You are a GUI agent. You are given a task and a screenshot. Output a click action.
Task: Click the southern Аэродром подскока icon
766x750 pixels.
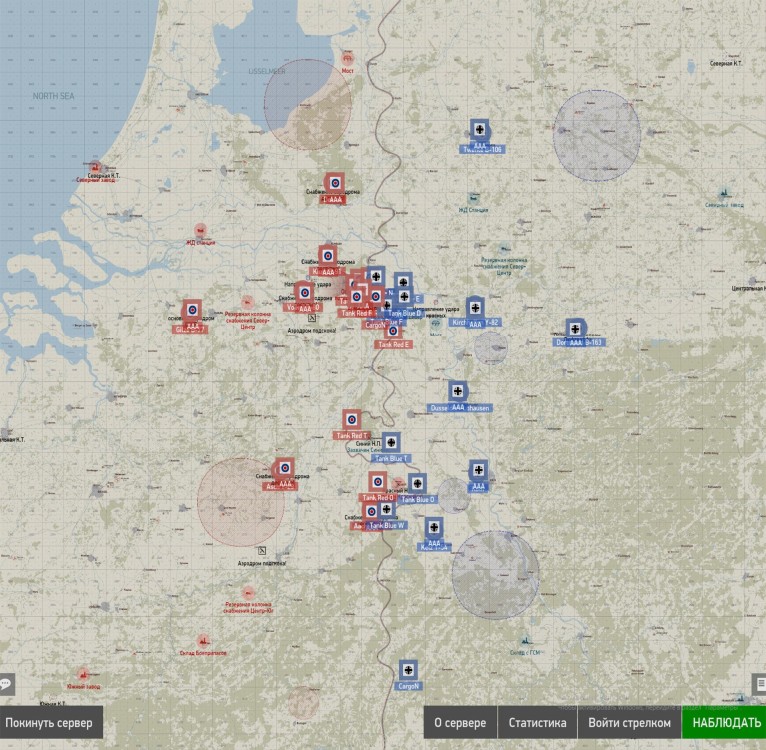point(262,551)
